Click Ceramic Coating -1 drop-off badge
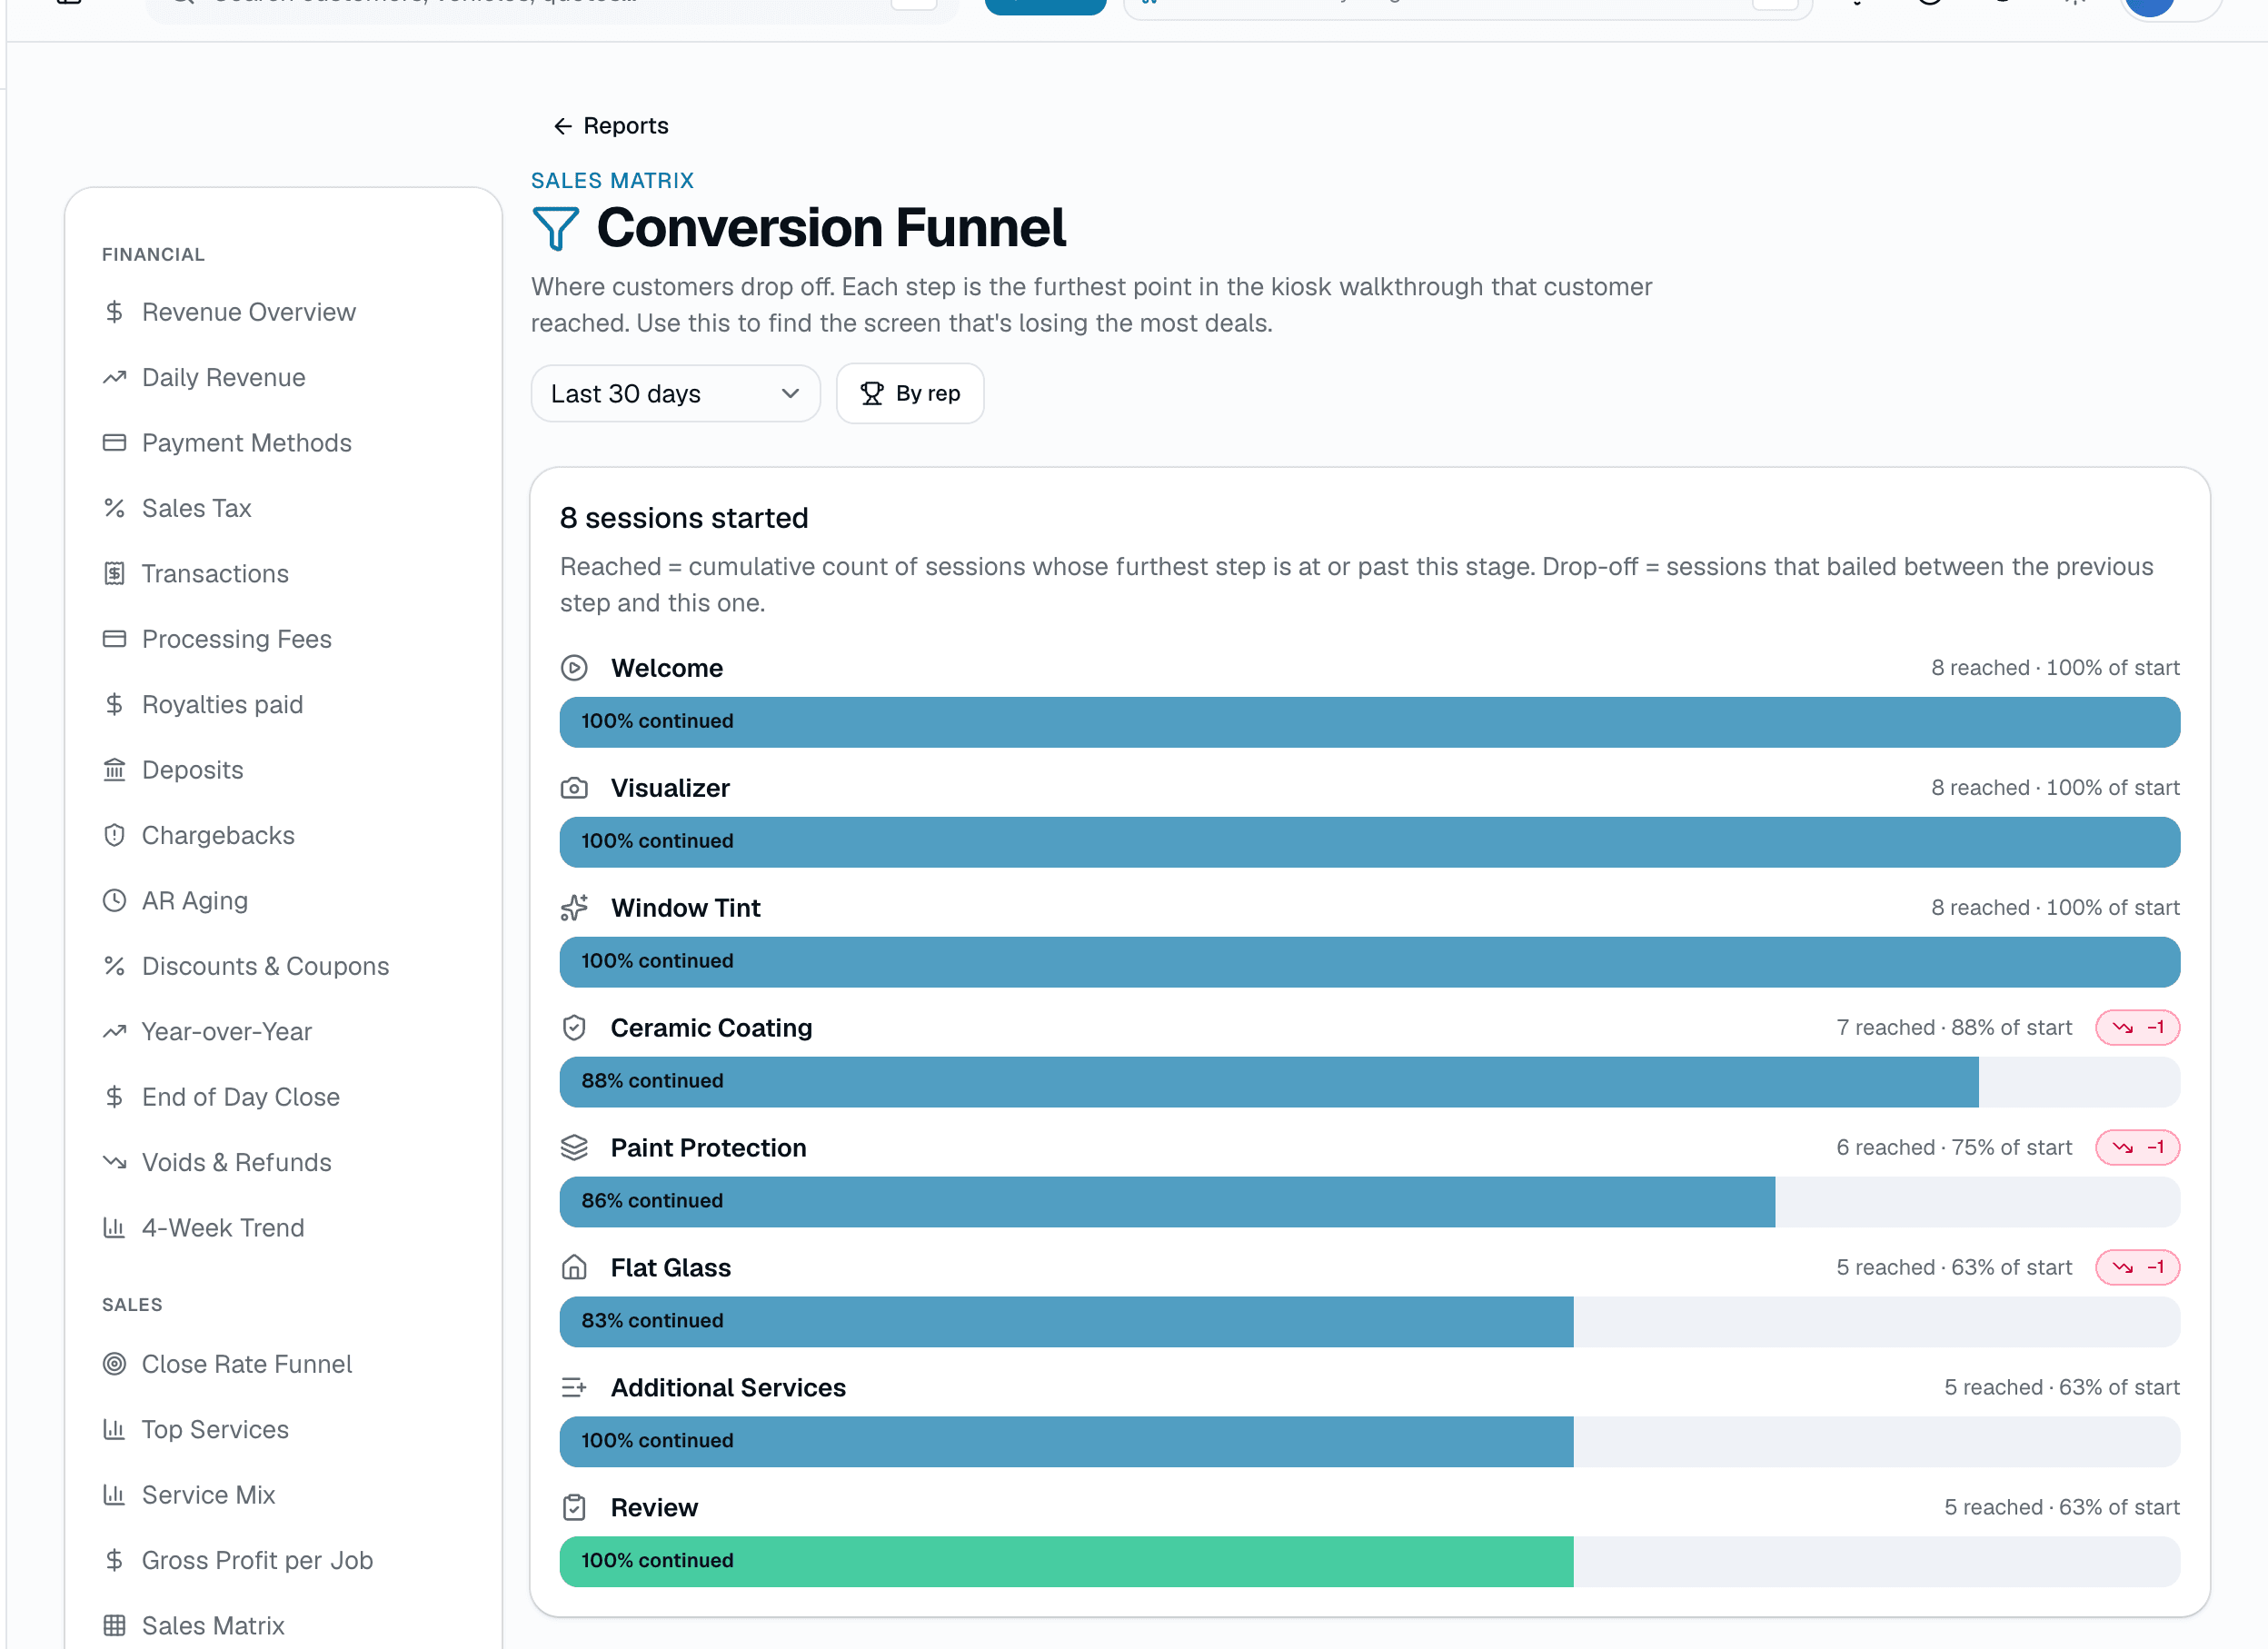 (x=2138, y=1028)
